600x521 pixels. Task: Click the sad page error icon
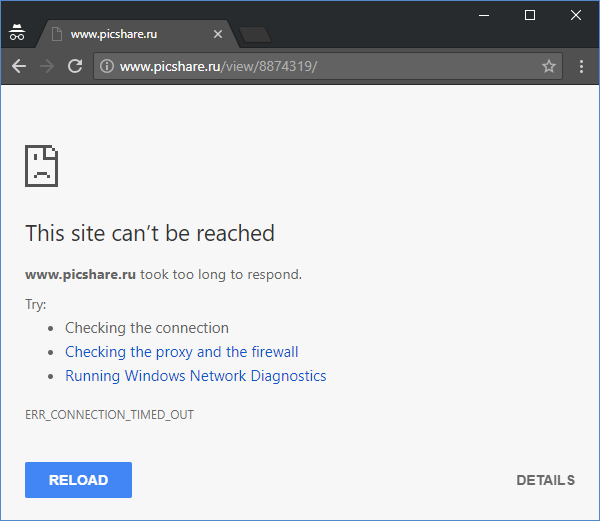click(x=42, y=165)
